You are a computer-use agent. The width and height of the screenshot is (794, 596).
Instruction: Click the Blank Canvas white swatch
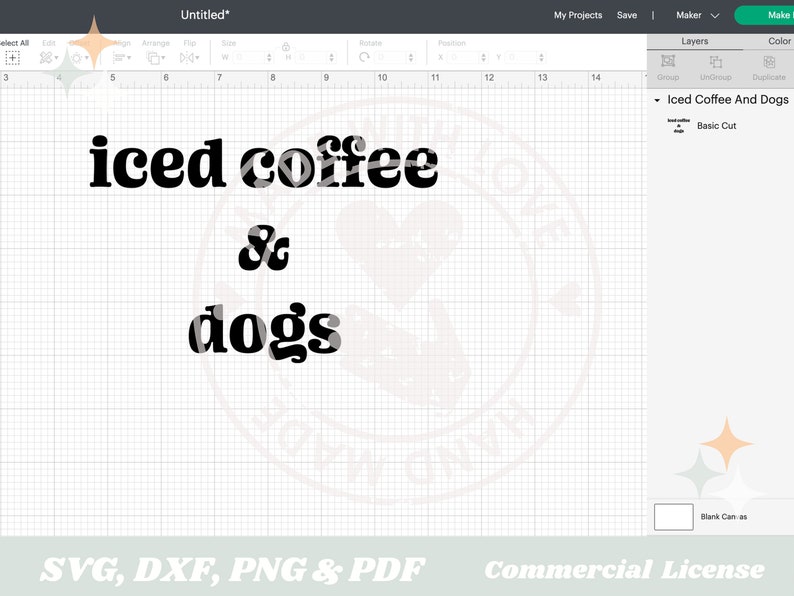pos(673,516)
